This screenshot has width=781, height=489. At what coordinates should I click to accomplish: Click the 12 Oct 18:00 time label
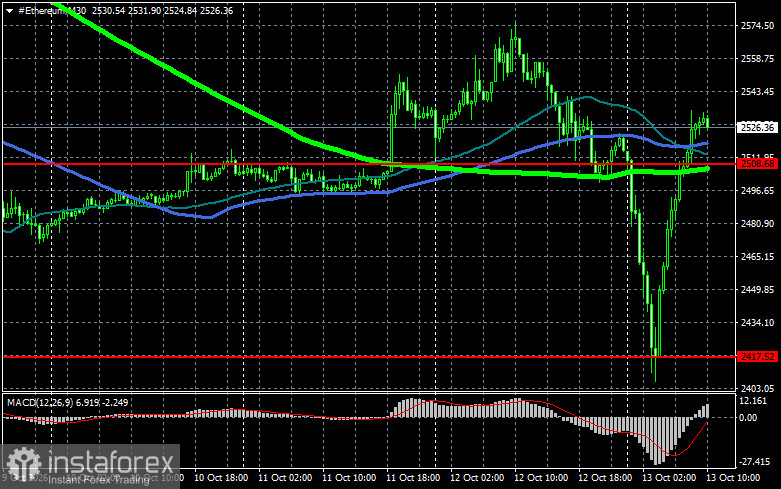[x=605, y=478]
